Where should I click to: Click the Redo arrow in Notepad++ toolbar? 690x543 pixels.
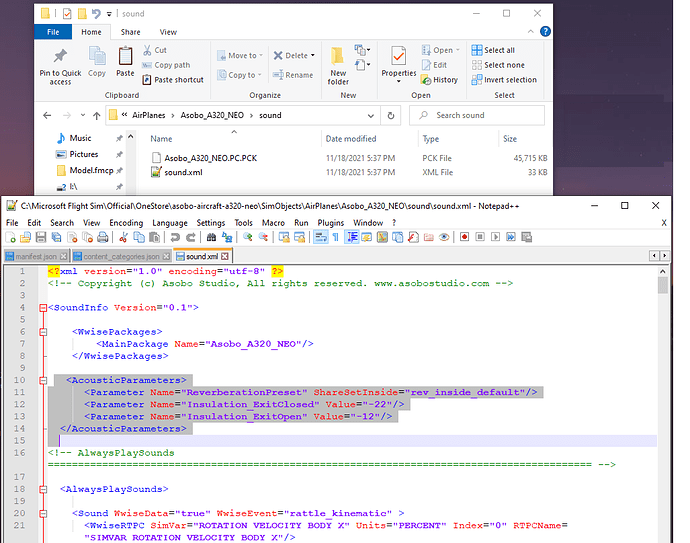point(191,238)
